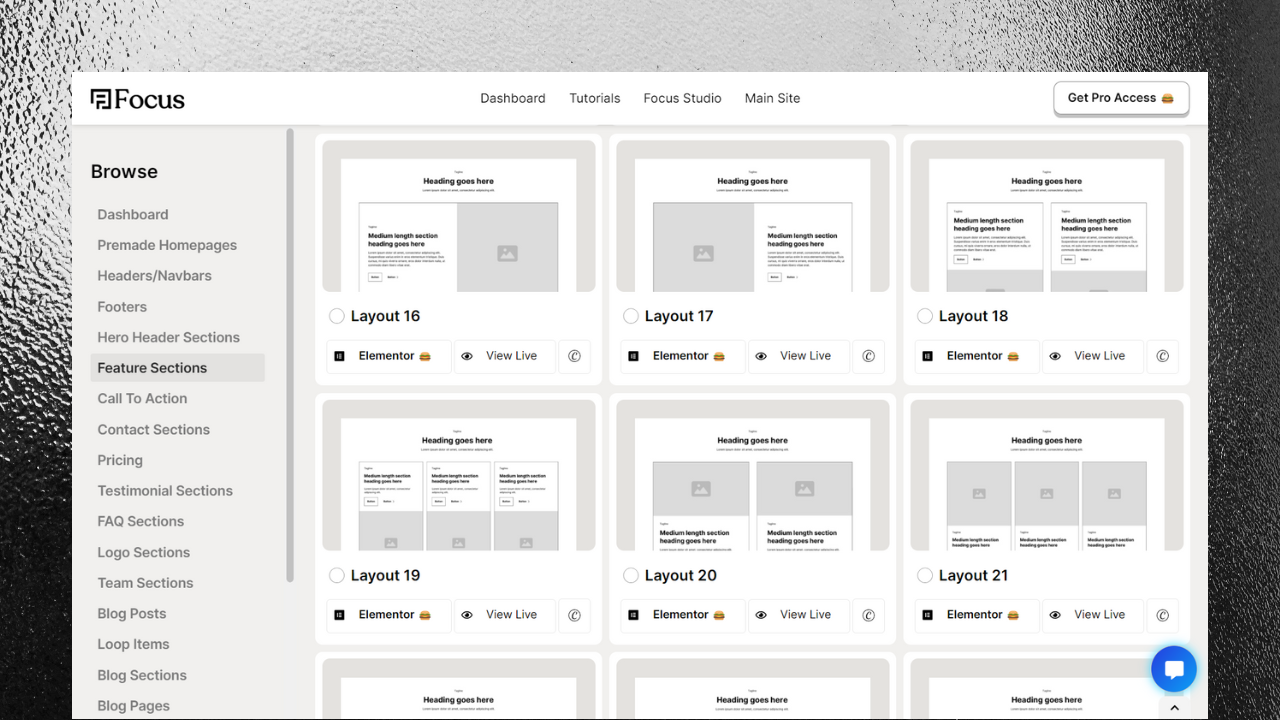Screen dimensions: 1280x720
Task: Select the Layout 19 radio button
Action: (337, 575)
